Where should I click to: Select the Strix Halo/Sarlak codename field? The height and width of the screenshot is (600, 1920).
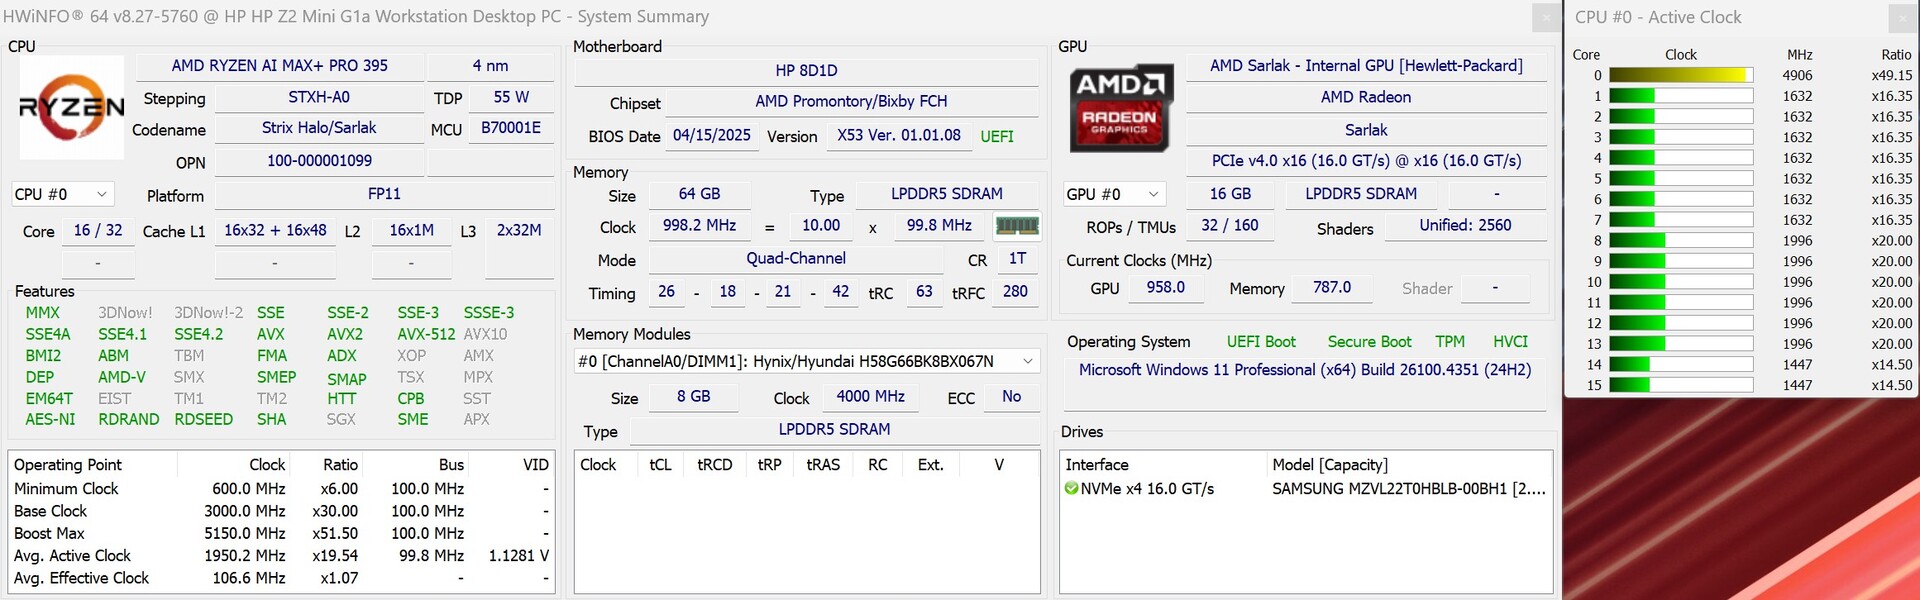[x=319, y=128]
